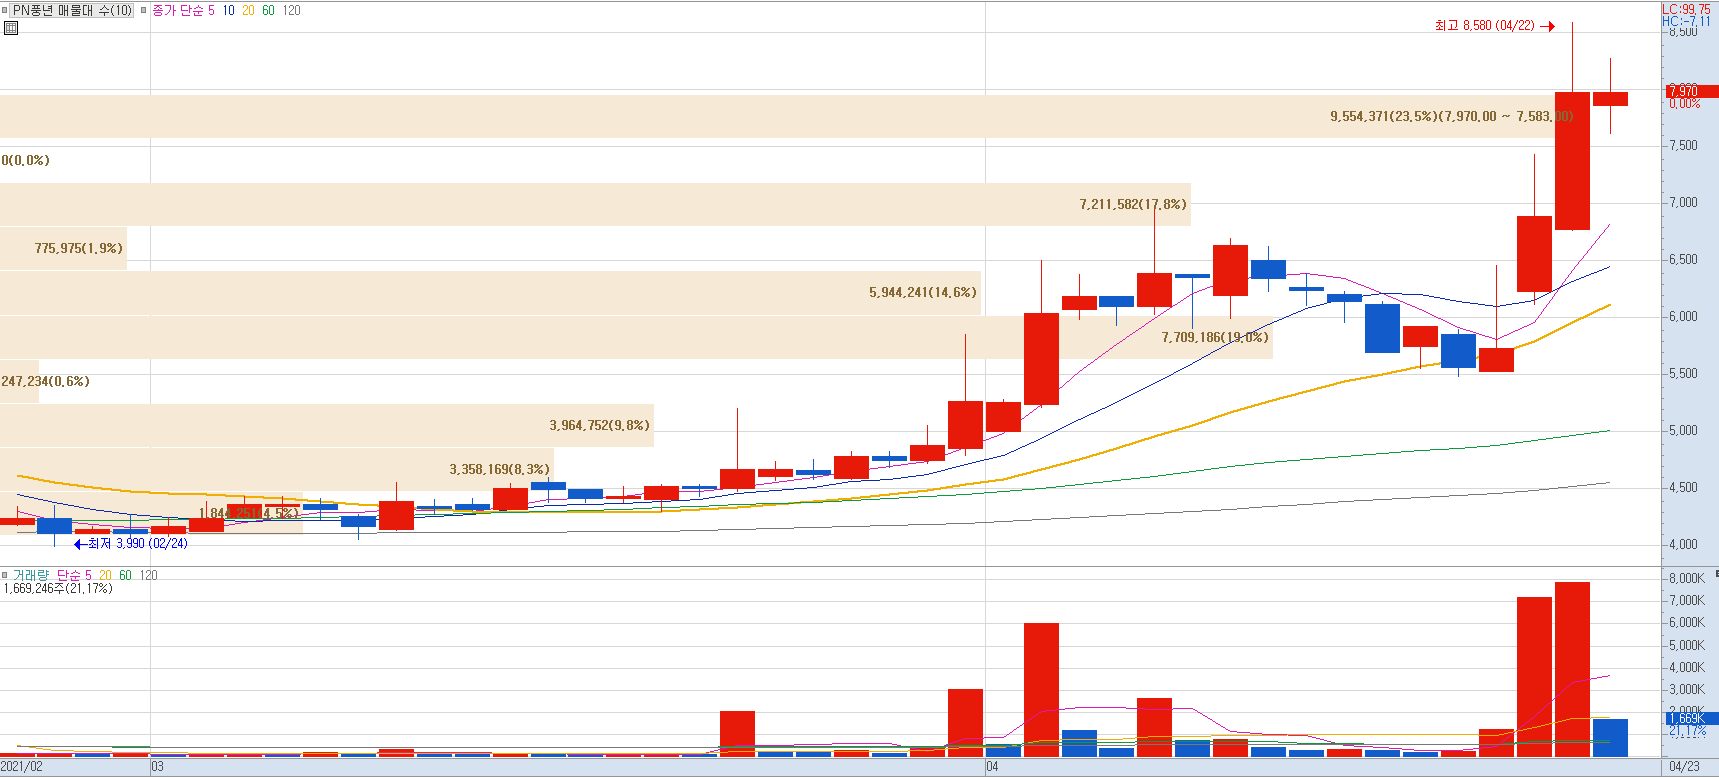1719x777 pixels.
Task: Click the 2021/02 date axis label
Action: pos(22,767)
